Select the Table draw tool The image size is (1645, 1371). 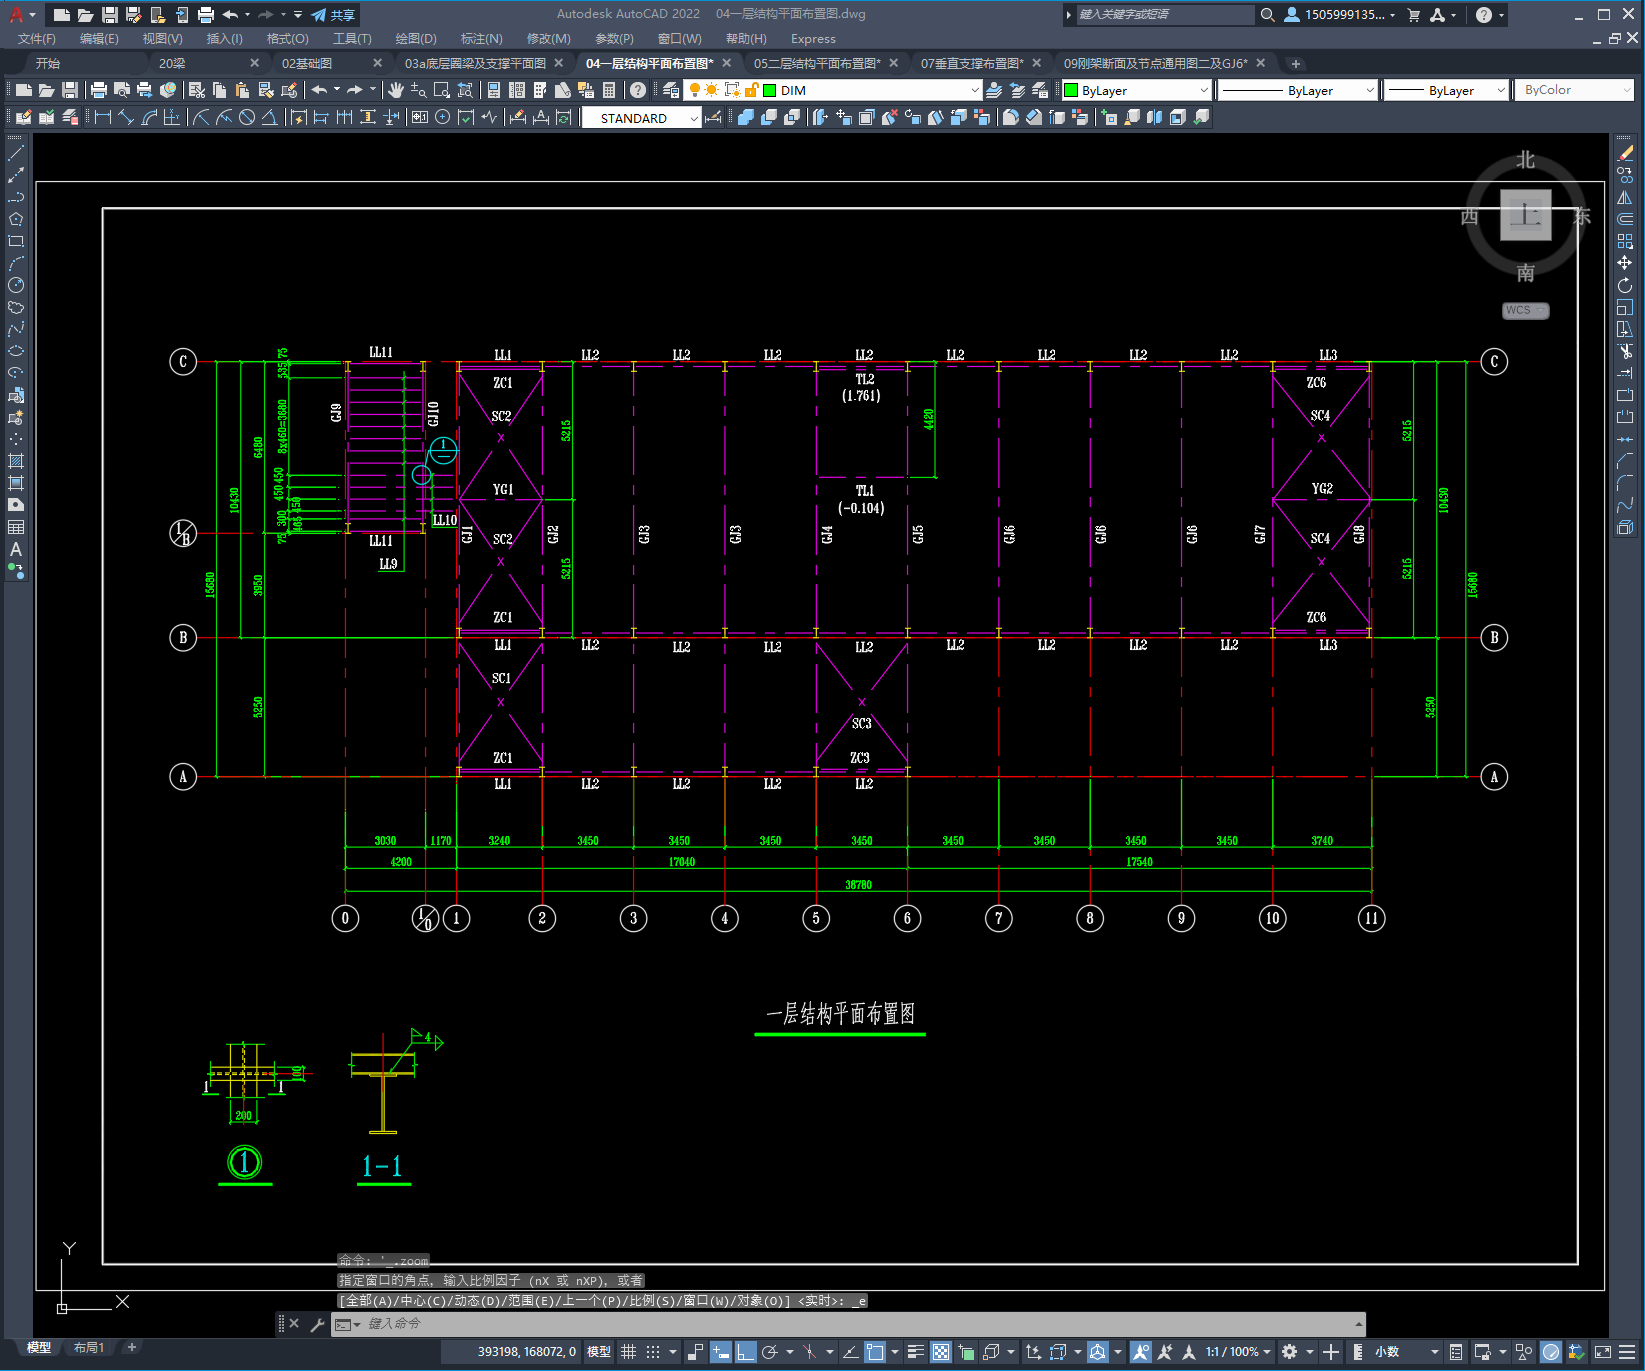click(16, 527)
